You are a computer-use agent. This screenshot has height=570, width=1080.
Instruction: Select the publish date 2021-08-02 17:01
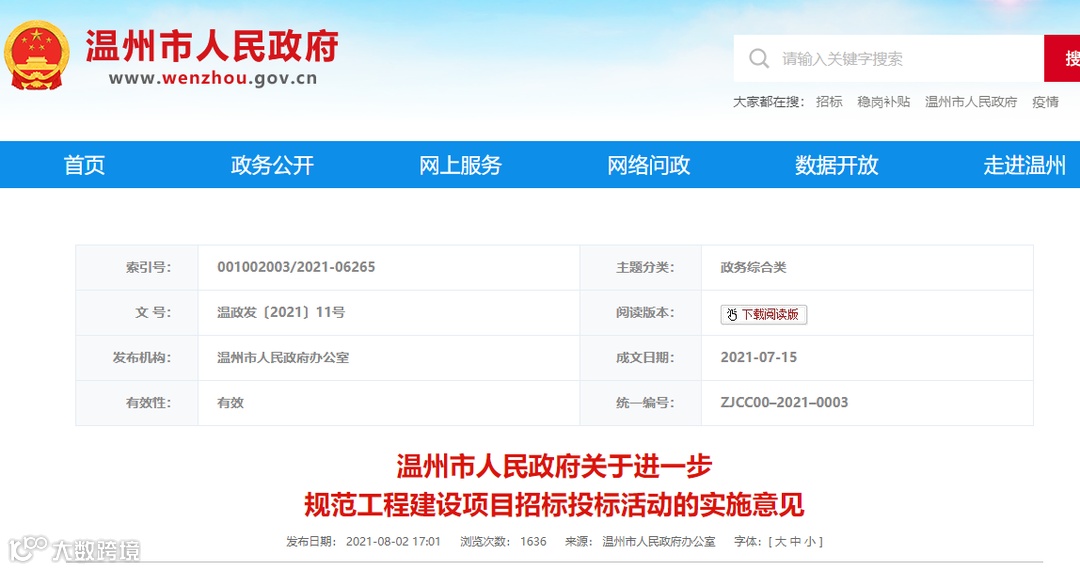click(393, 542)
